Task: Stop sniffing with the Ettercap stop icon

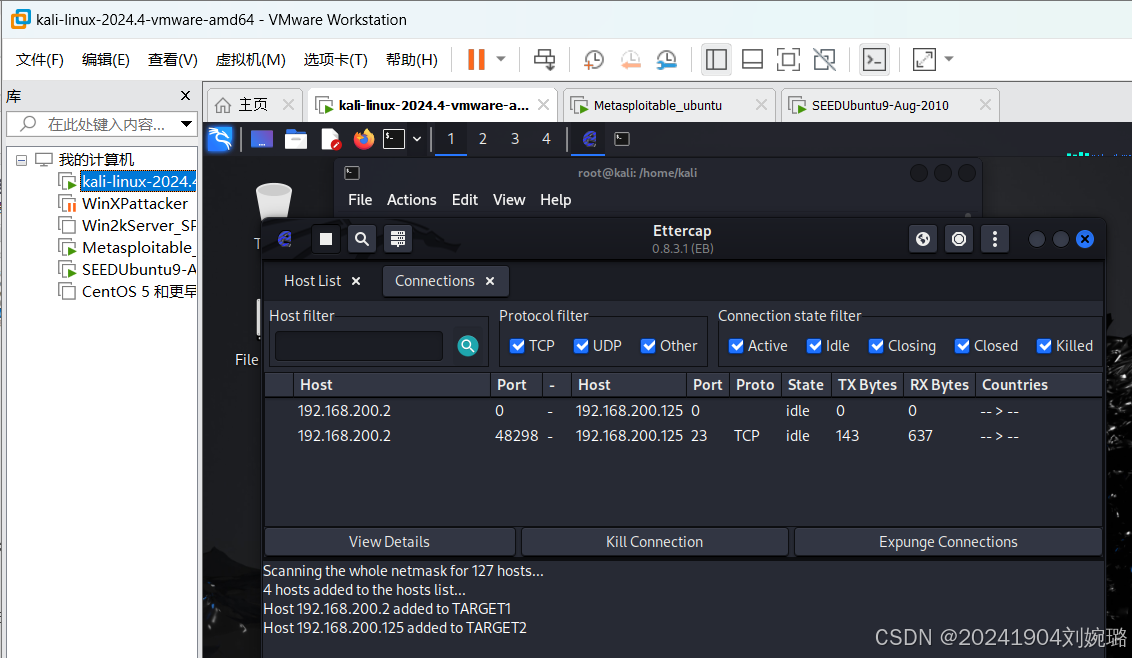Action: 326,239
